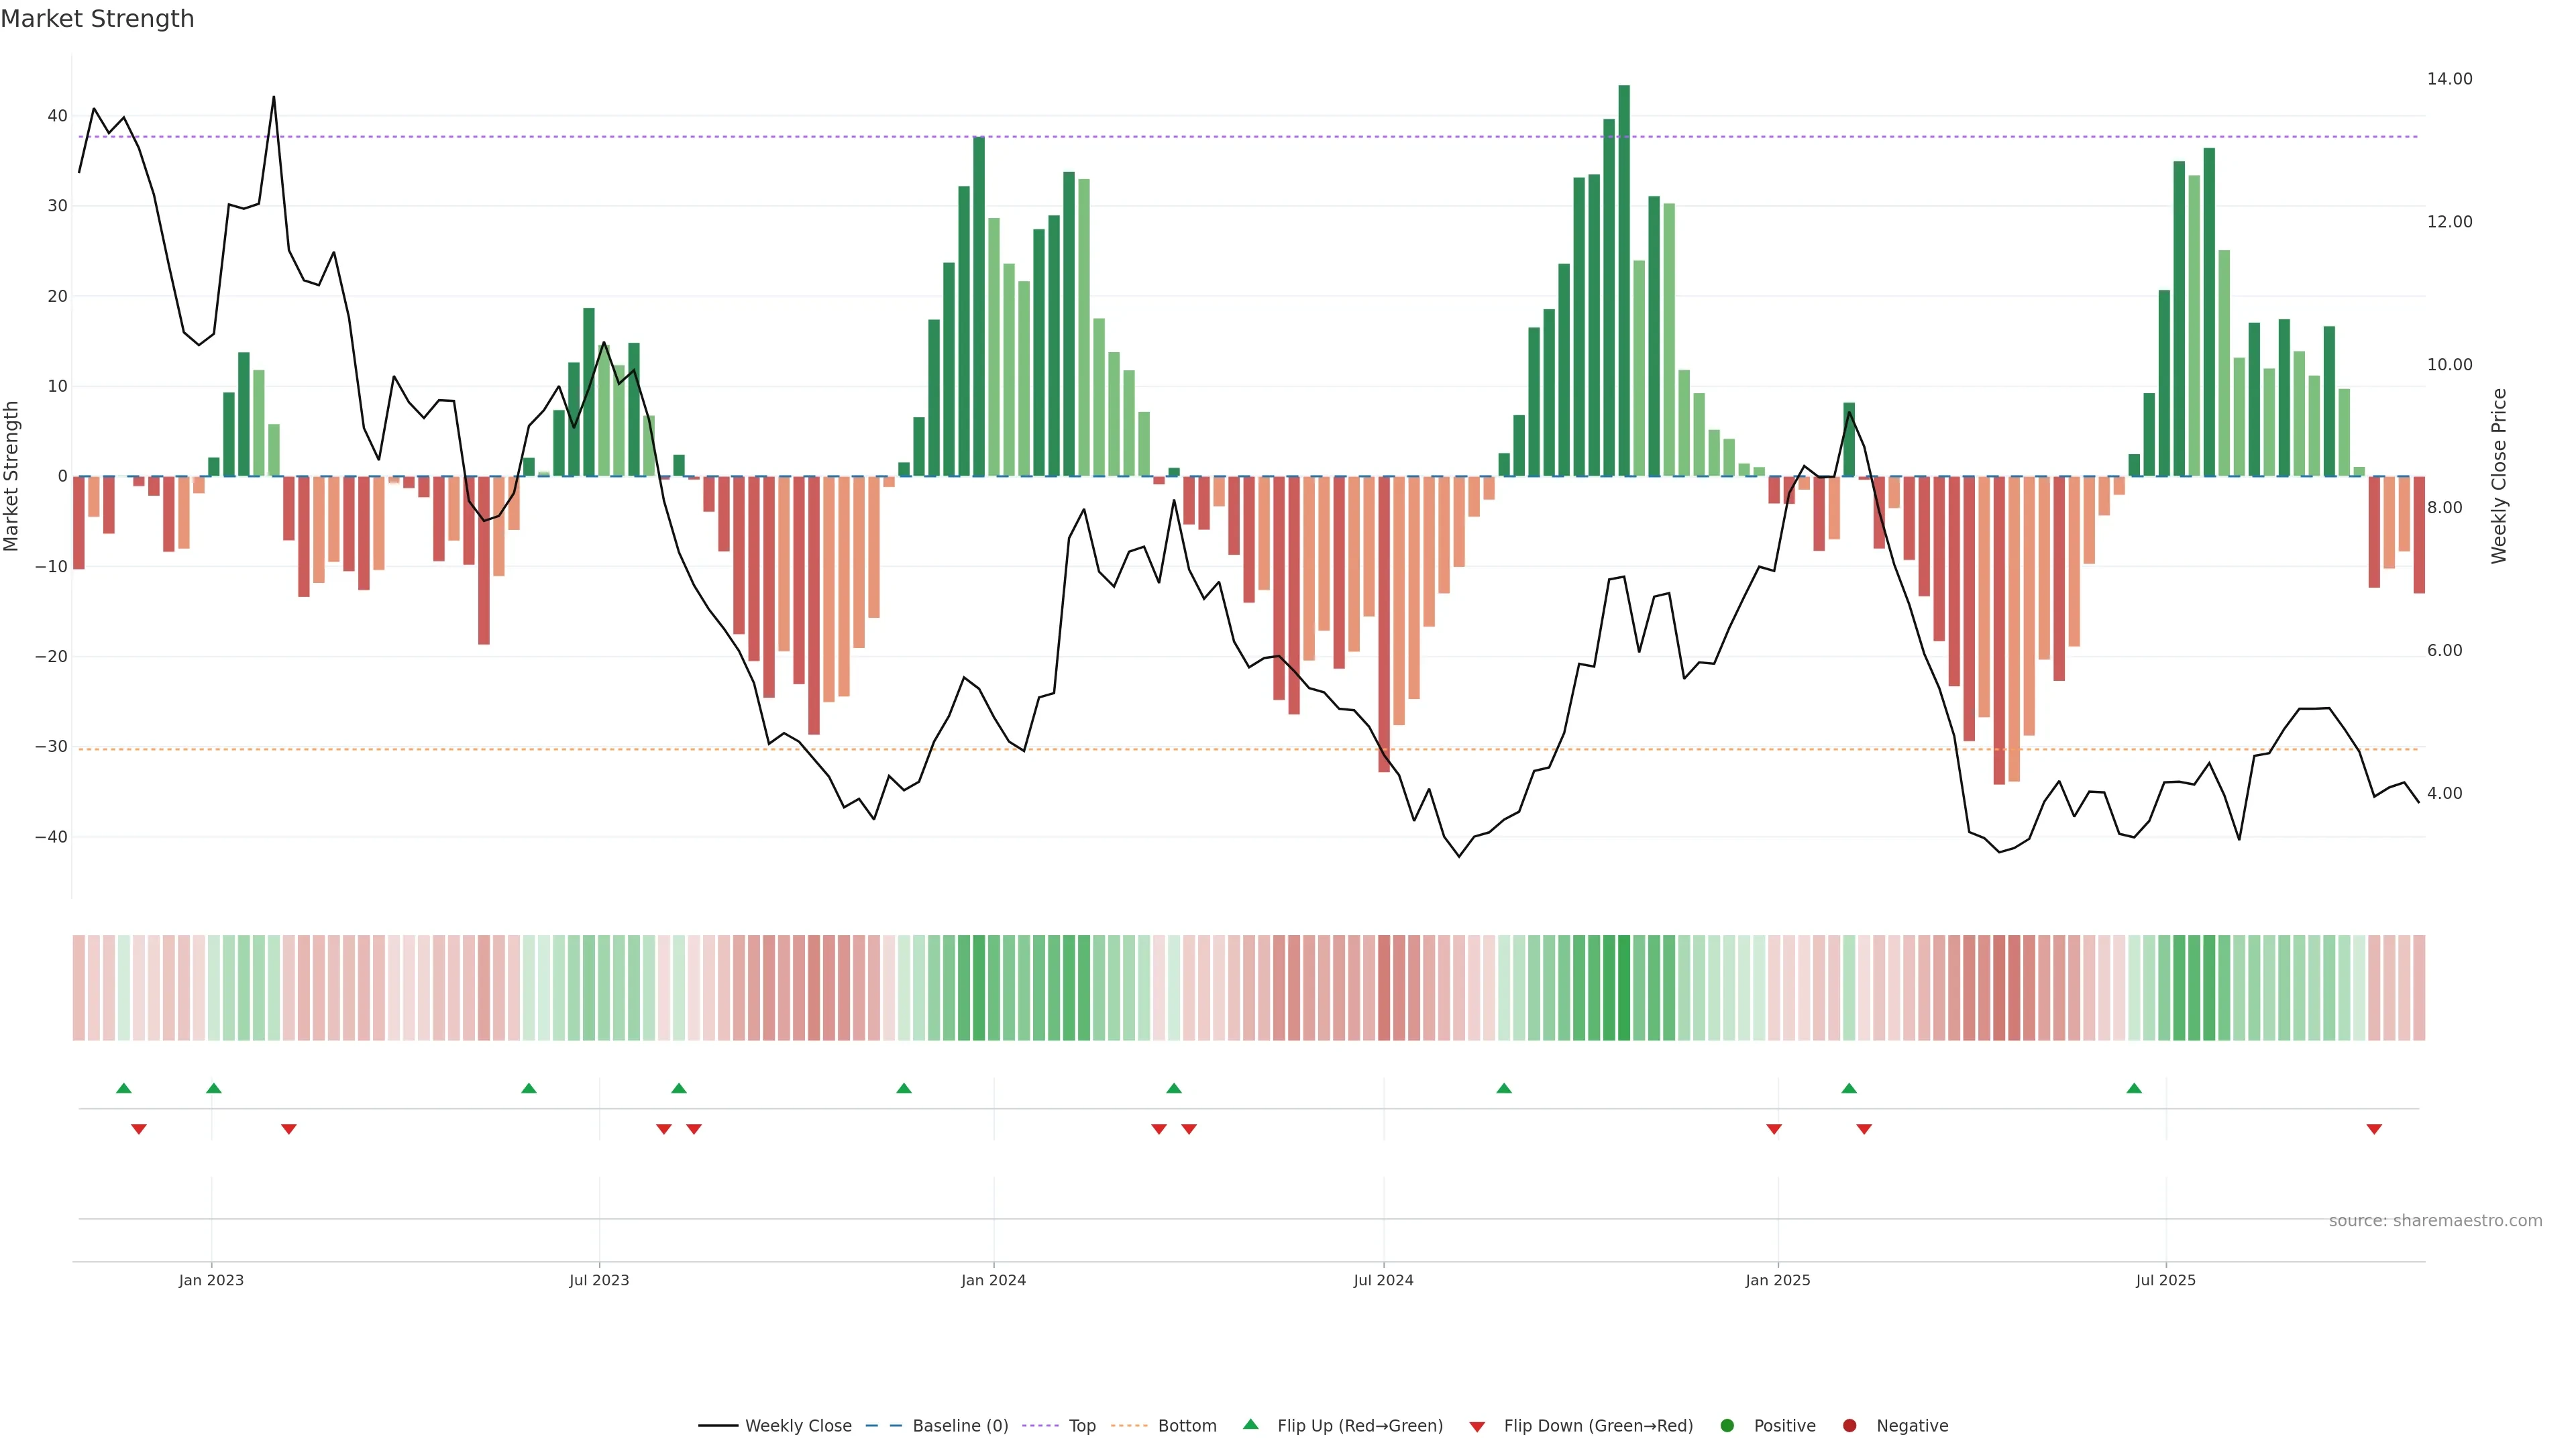
Task: Click the sharemaestro.com source text
Action: [x=2435, y=1220]
